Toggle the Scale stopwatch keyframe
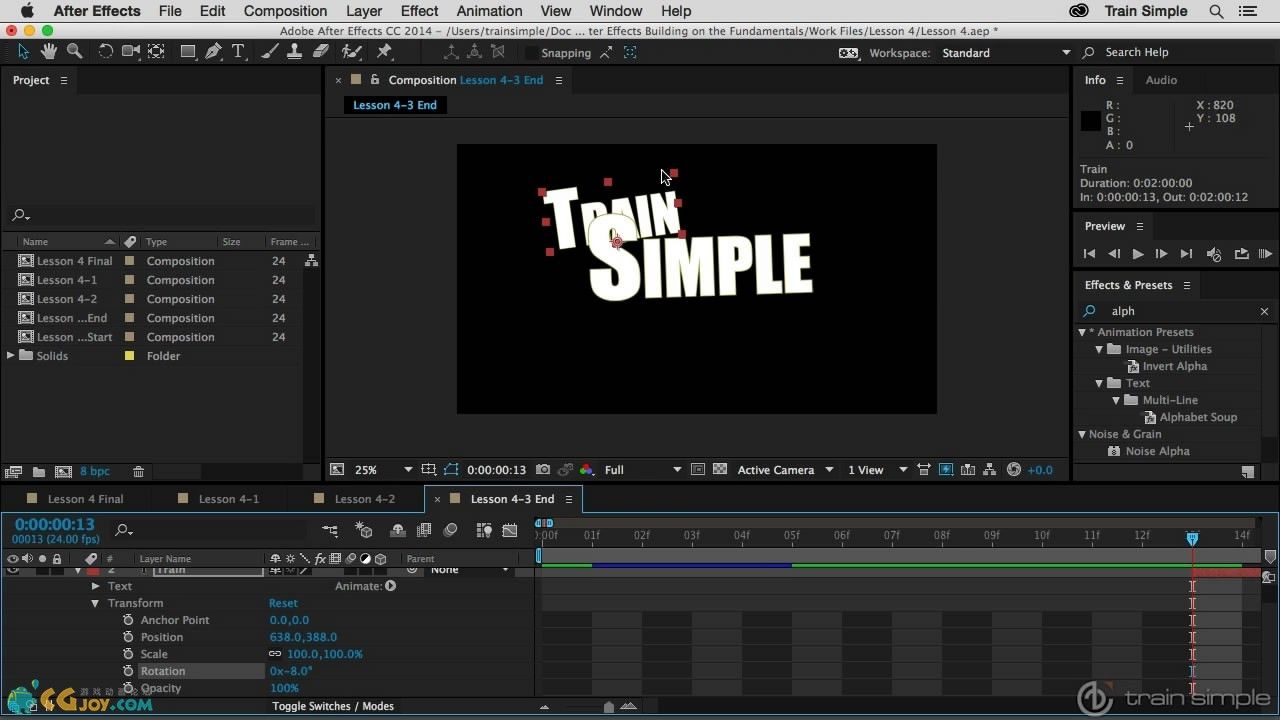Viewport: 1280px width, 720px height. tap(128, 654)
